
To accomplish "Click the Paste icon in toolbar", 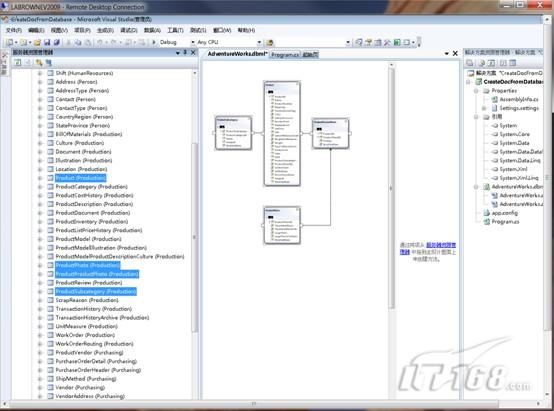I will [88, 42].
